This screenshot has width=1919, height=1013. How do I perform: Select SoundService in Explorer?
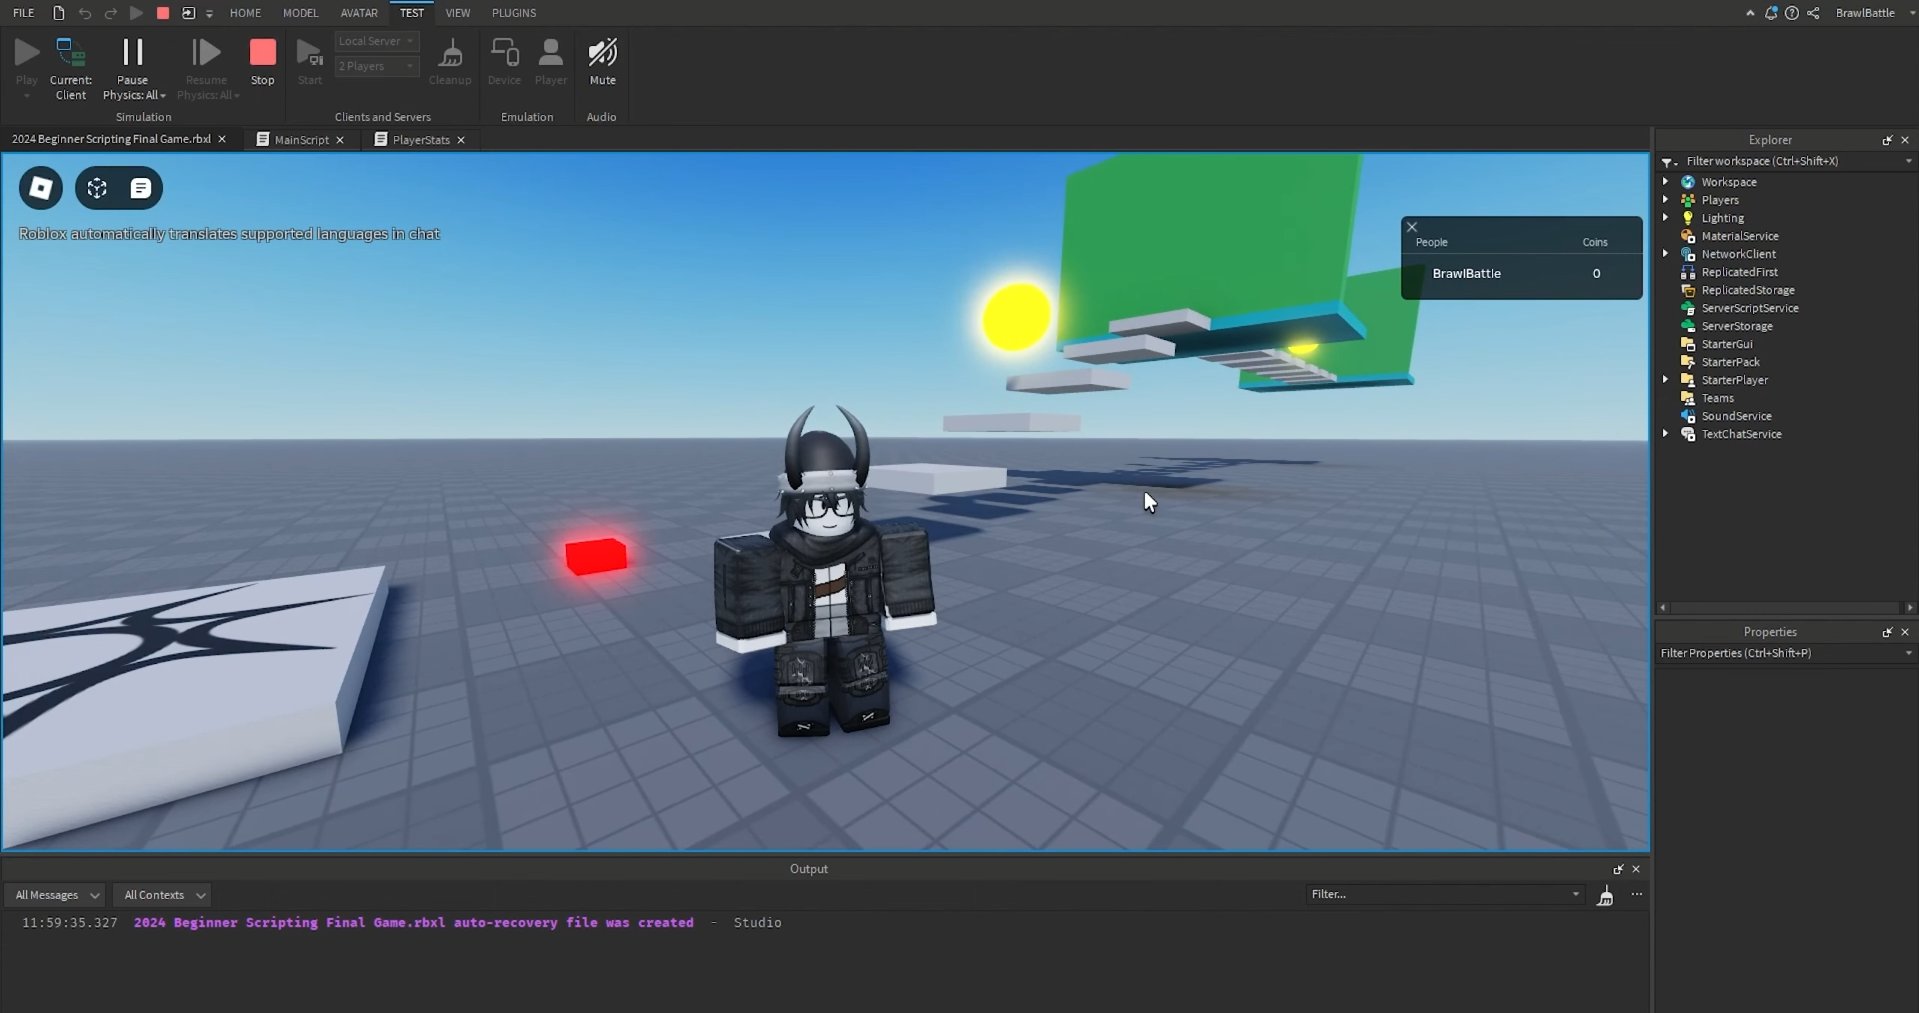[x=1736, y=416]
